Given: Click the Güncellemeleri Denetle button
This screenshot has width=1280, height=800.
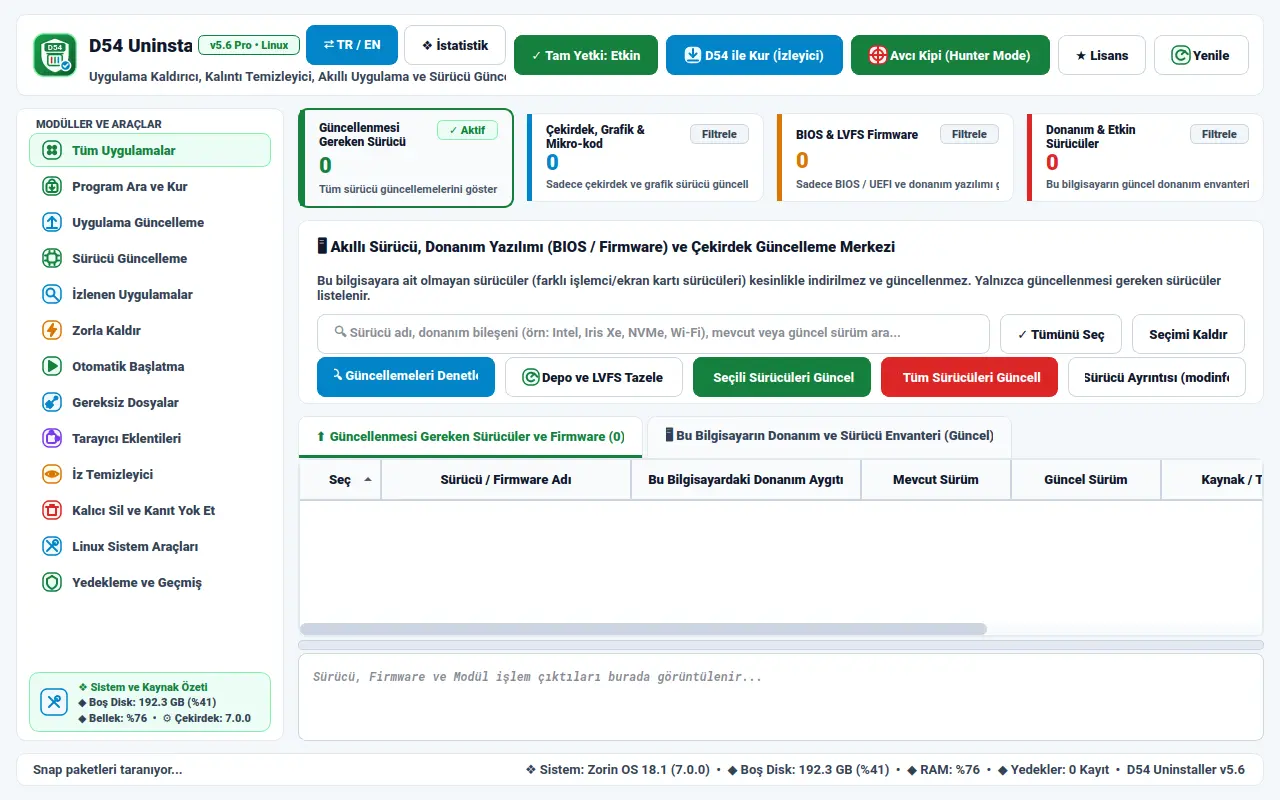Looking at the screenshot, I should 406,377.
